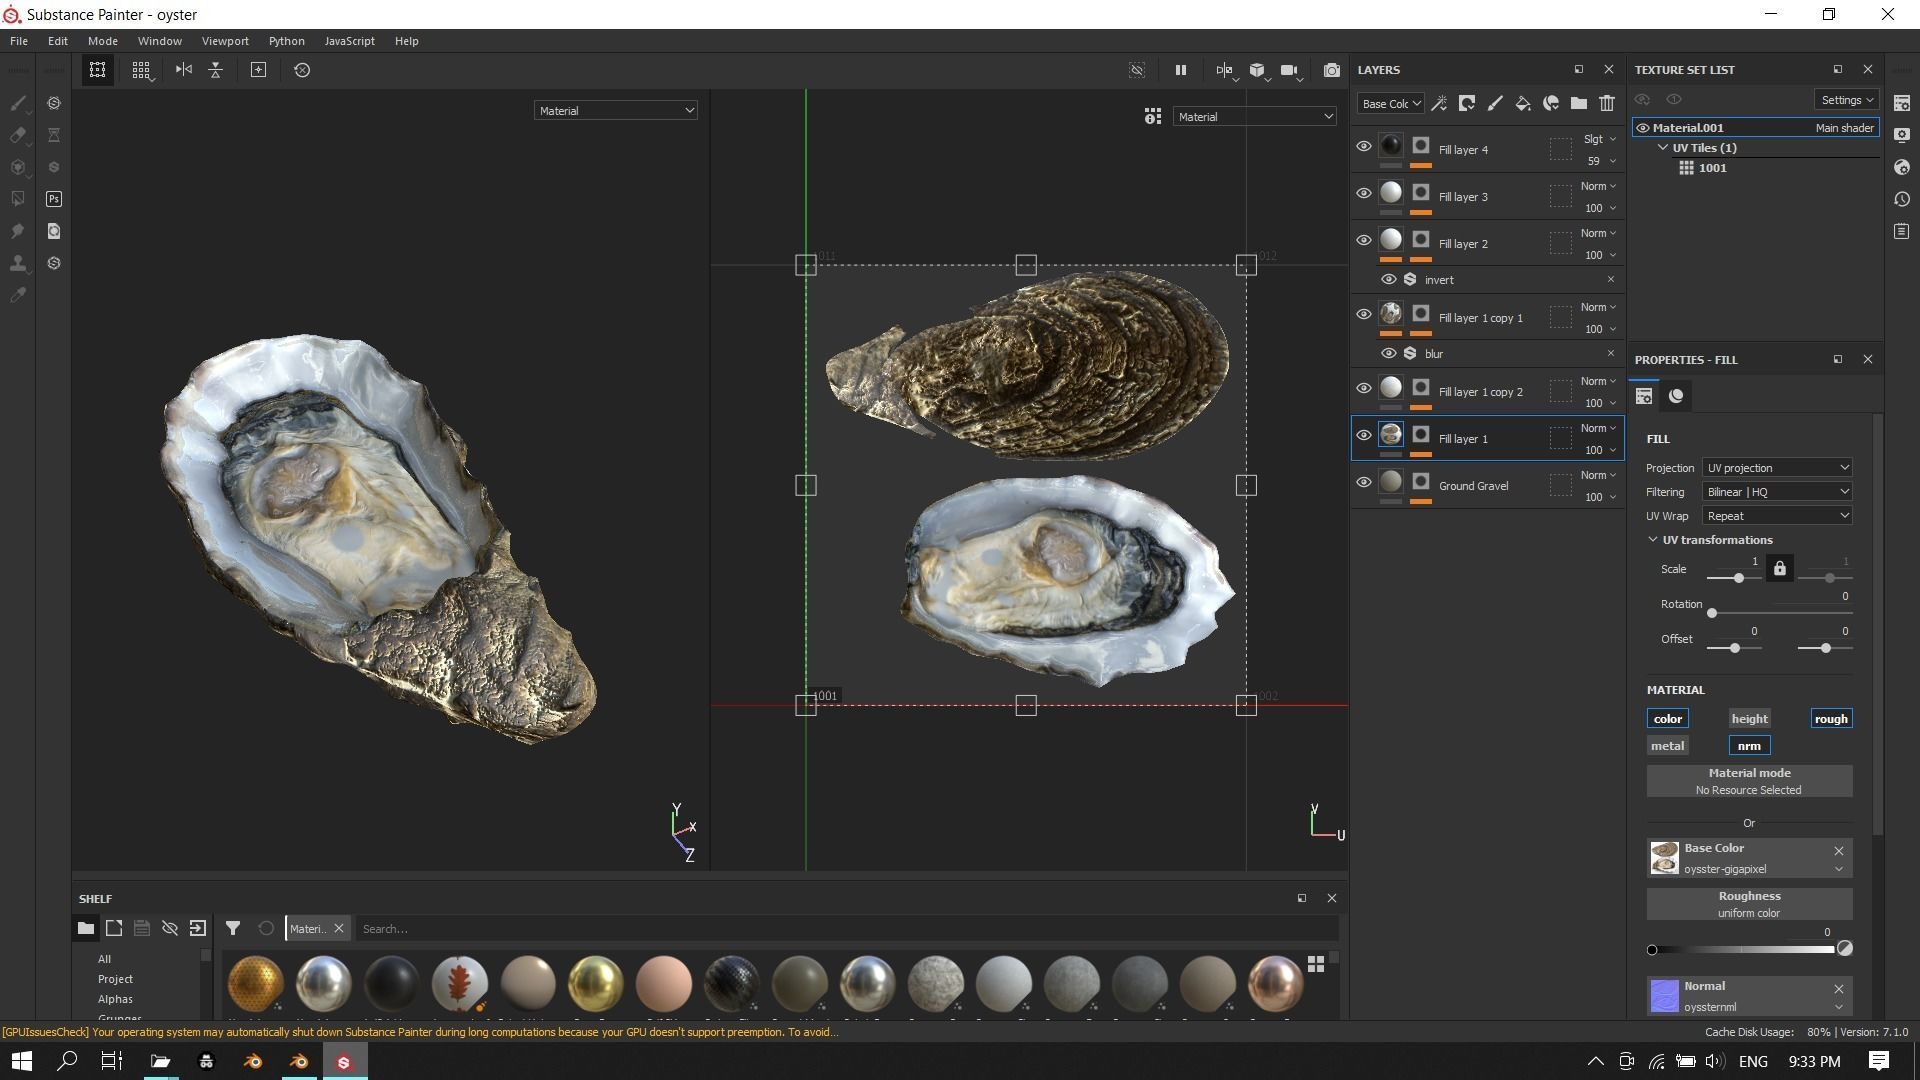The height and width of the screenshot is (1080, 1920).
Task: Open the Edit menu
Action: pos(58,41)
